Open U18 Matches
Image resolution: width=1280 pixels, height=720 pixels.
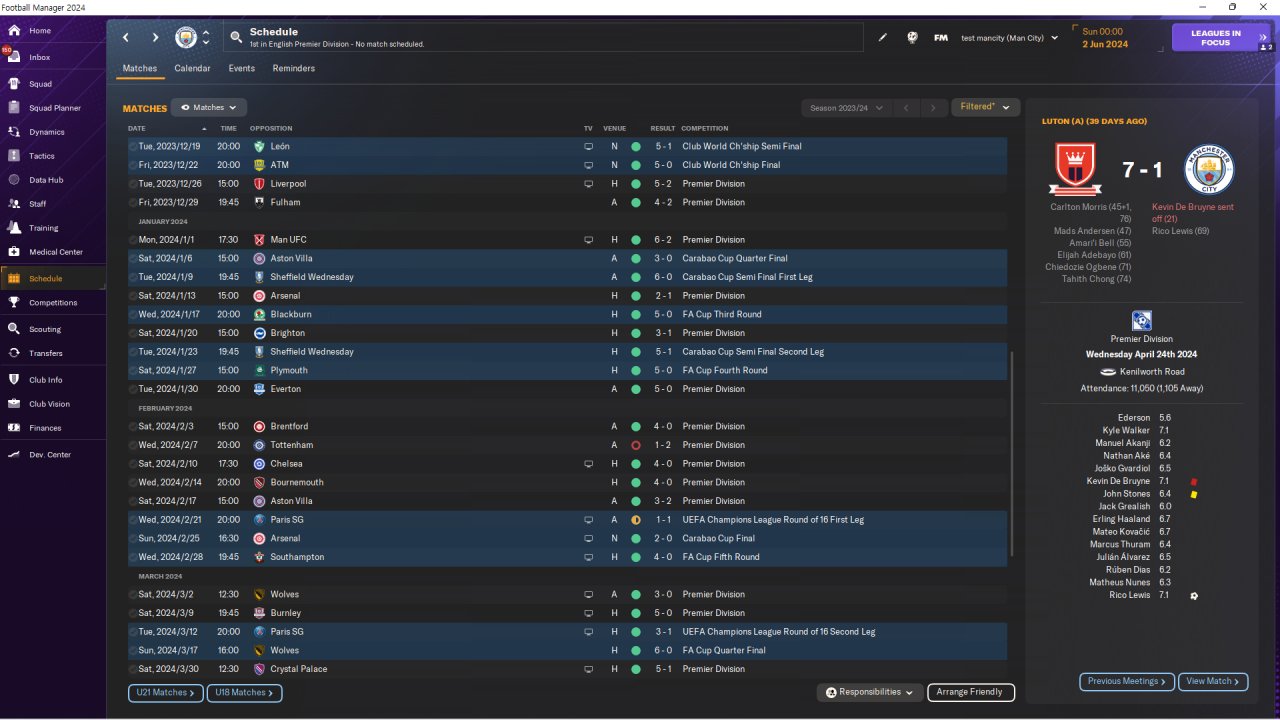point(245,692)
